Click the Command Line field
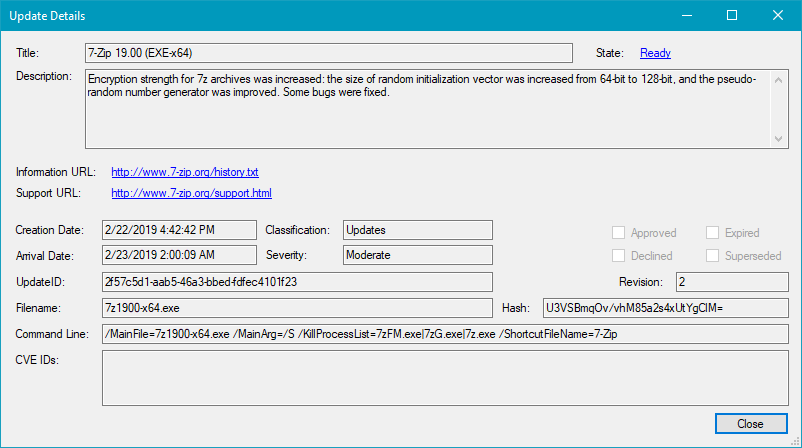Screen dimensions: 802x448 tap(445, 334)
